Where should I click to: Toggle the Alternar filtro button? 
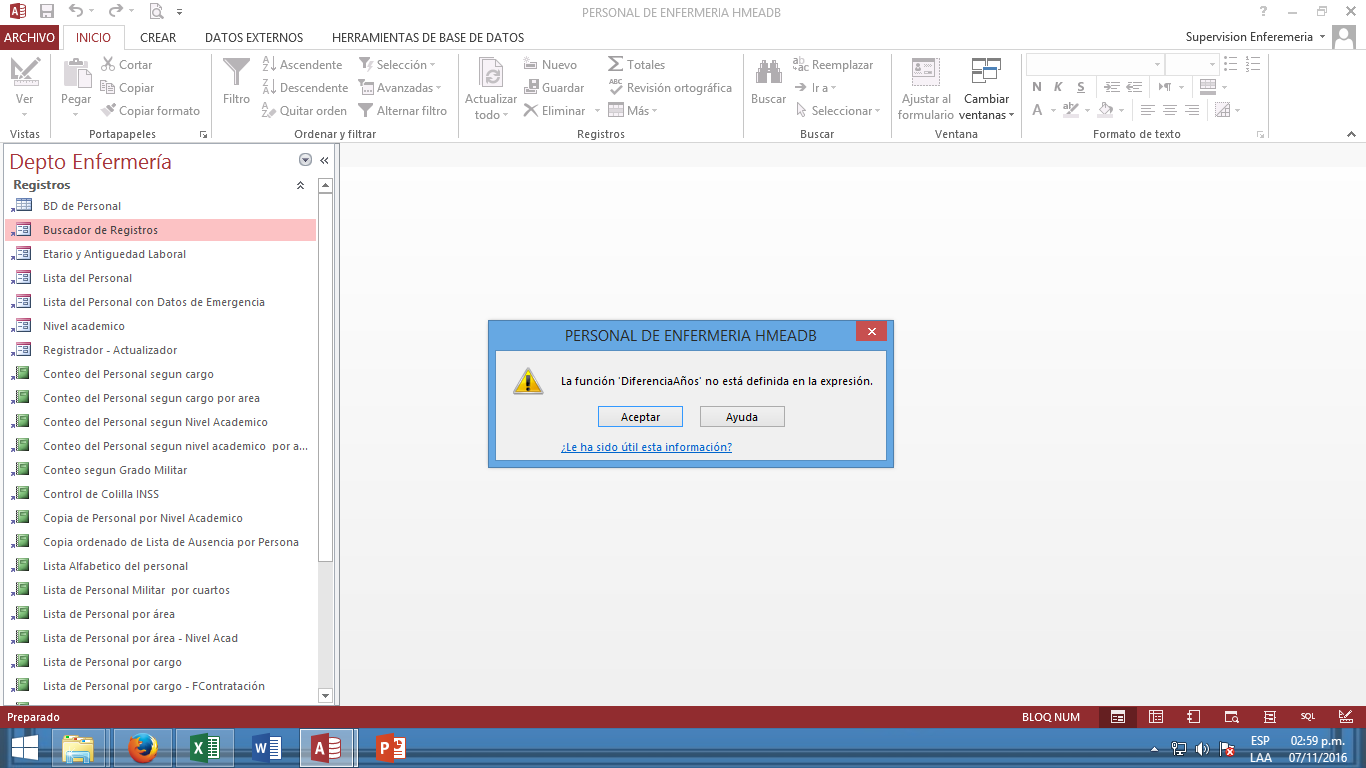(402, 111)
